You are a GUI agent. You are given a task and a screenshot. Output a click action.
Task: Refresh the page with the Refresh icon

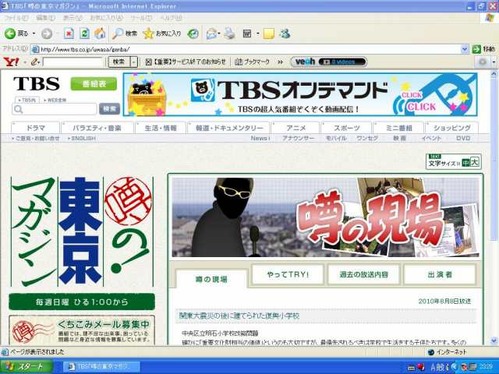tap(85, 33)
